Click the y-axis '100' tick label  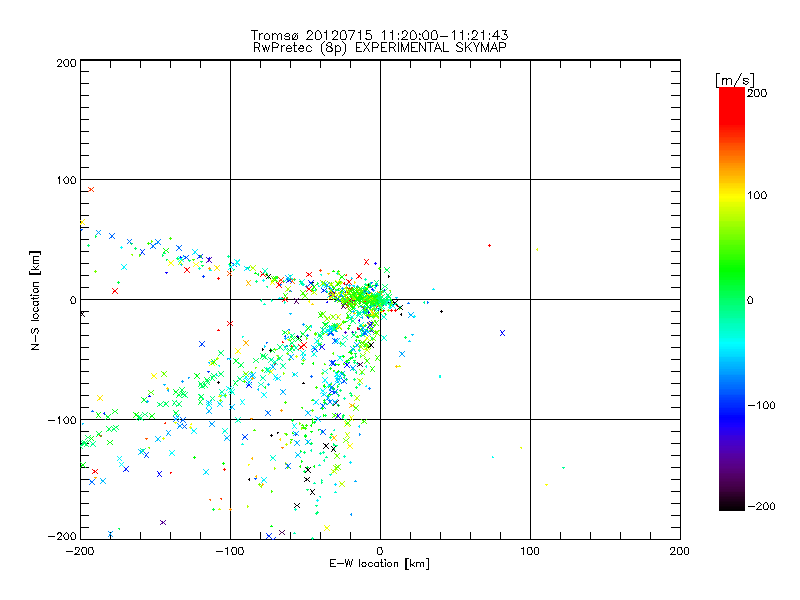click(66, 180)
